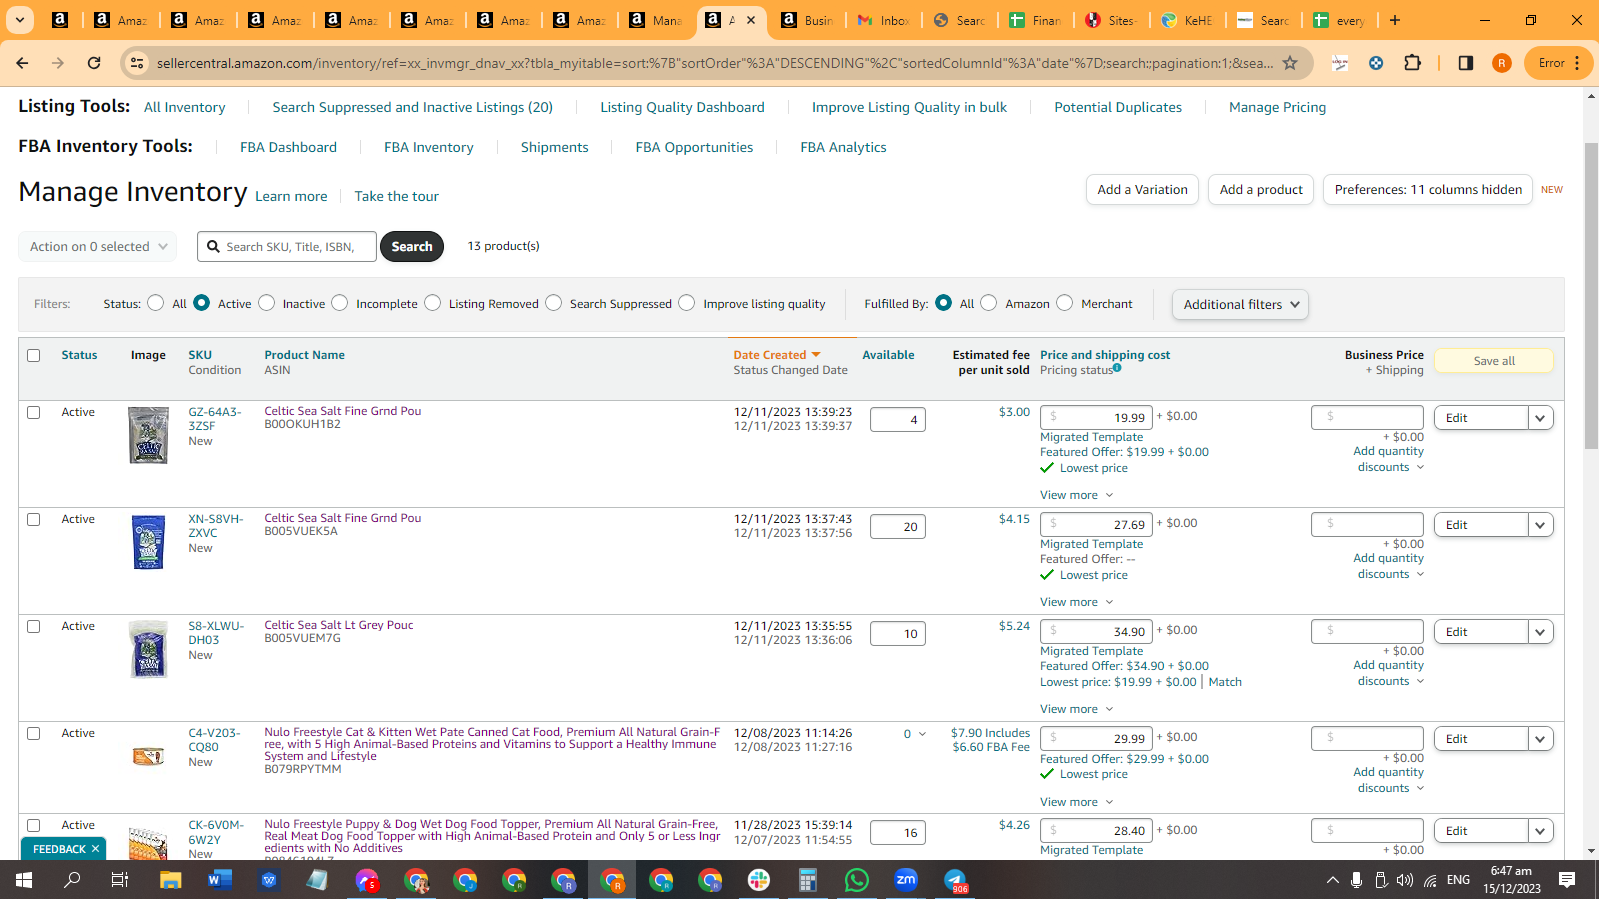Switch to the Inbox Gmail tab
The width and height of the screenshot is (1599, 899).
884,20
